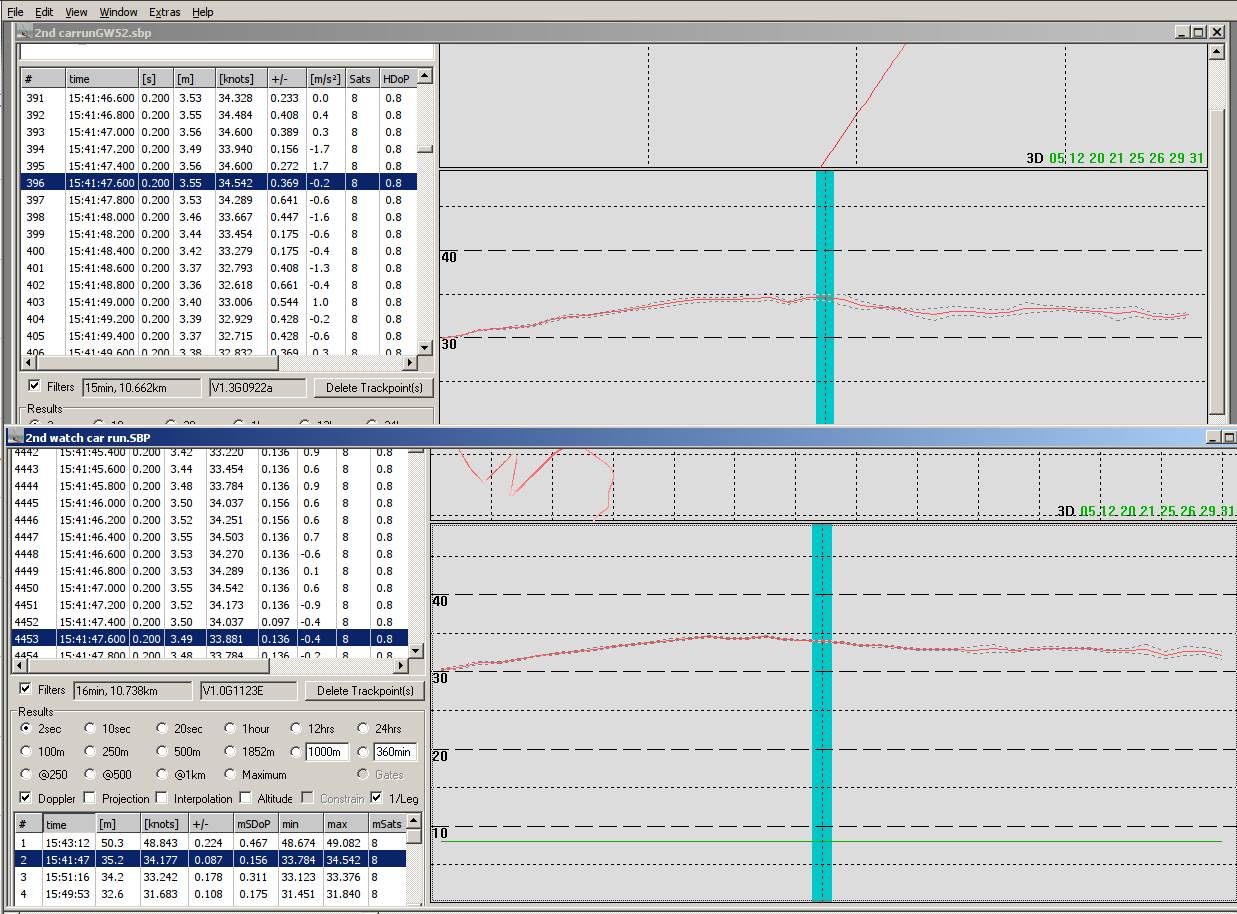Click the 2nd watch car run.SBP window icon
The image size is (1237, 914).
pos(14,437)
